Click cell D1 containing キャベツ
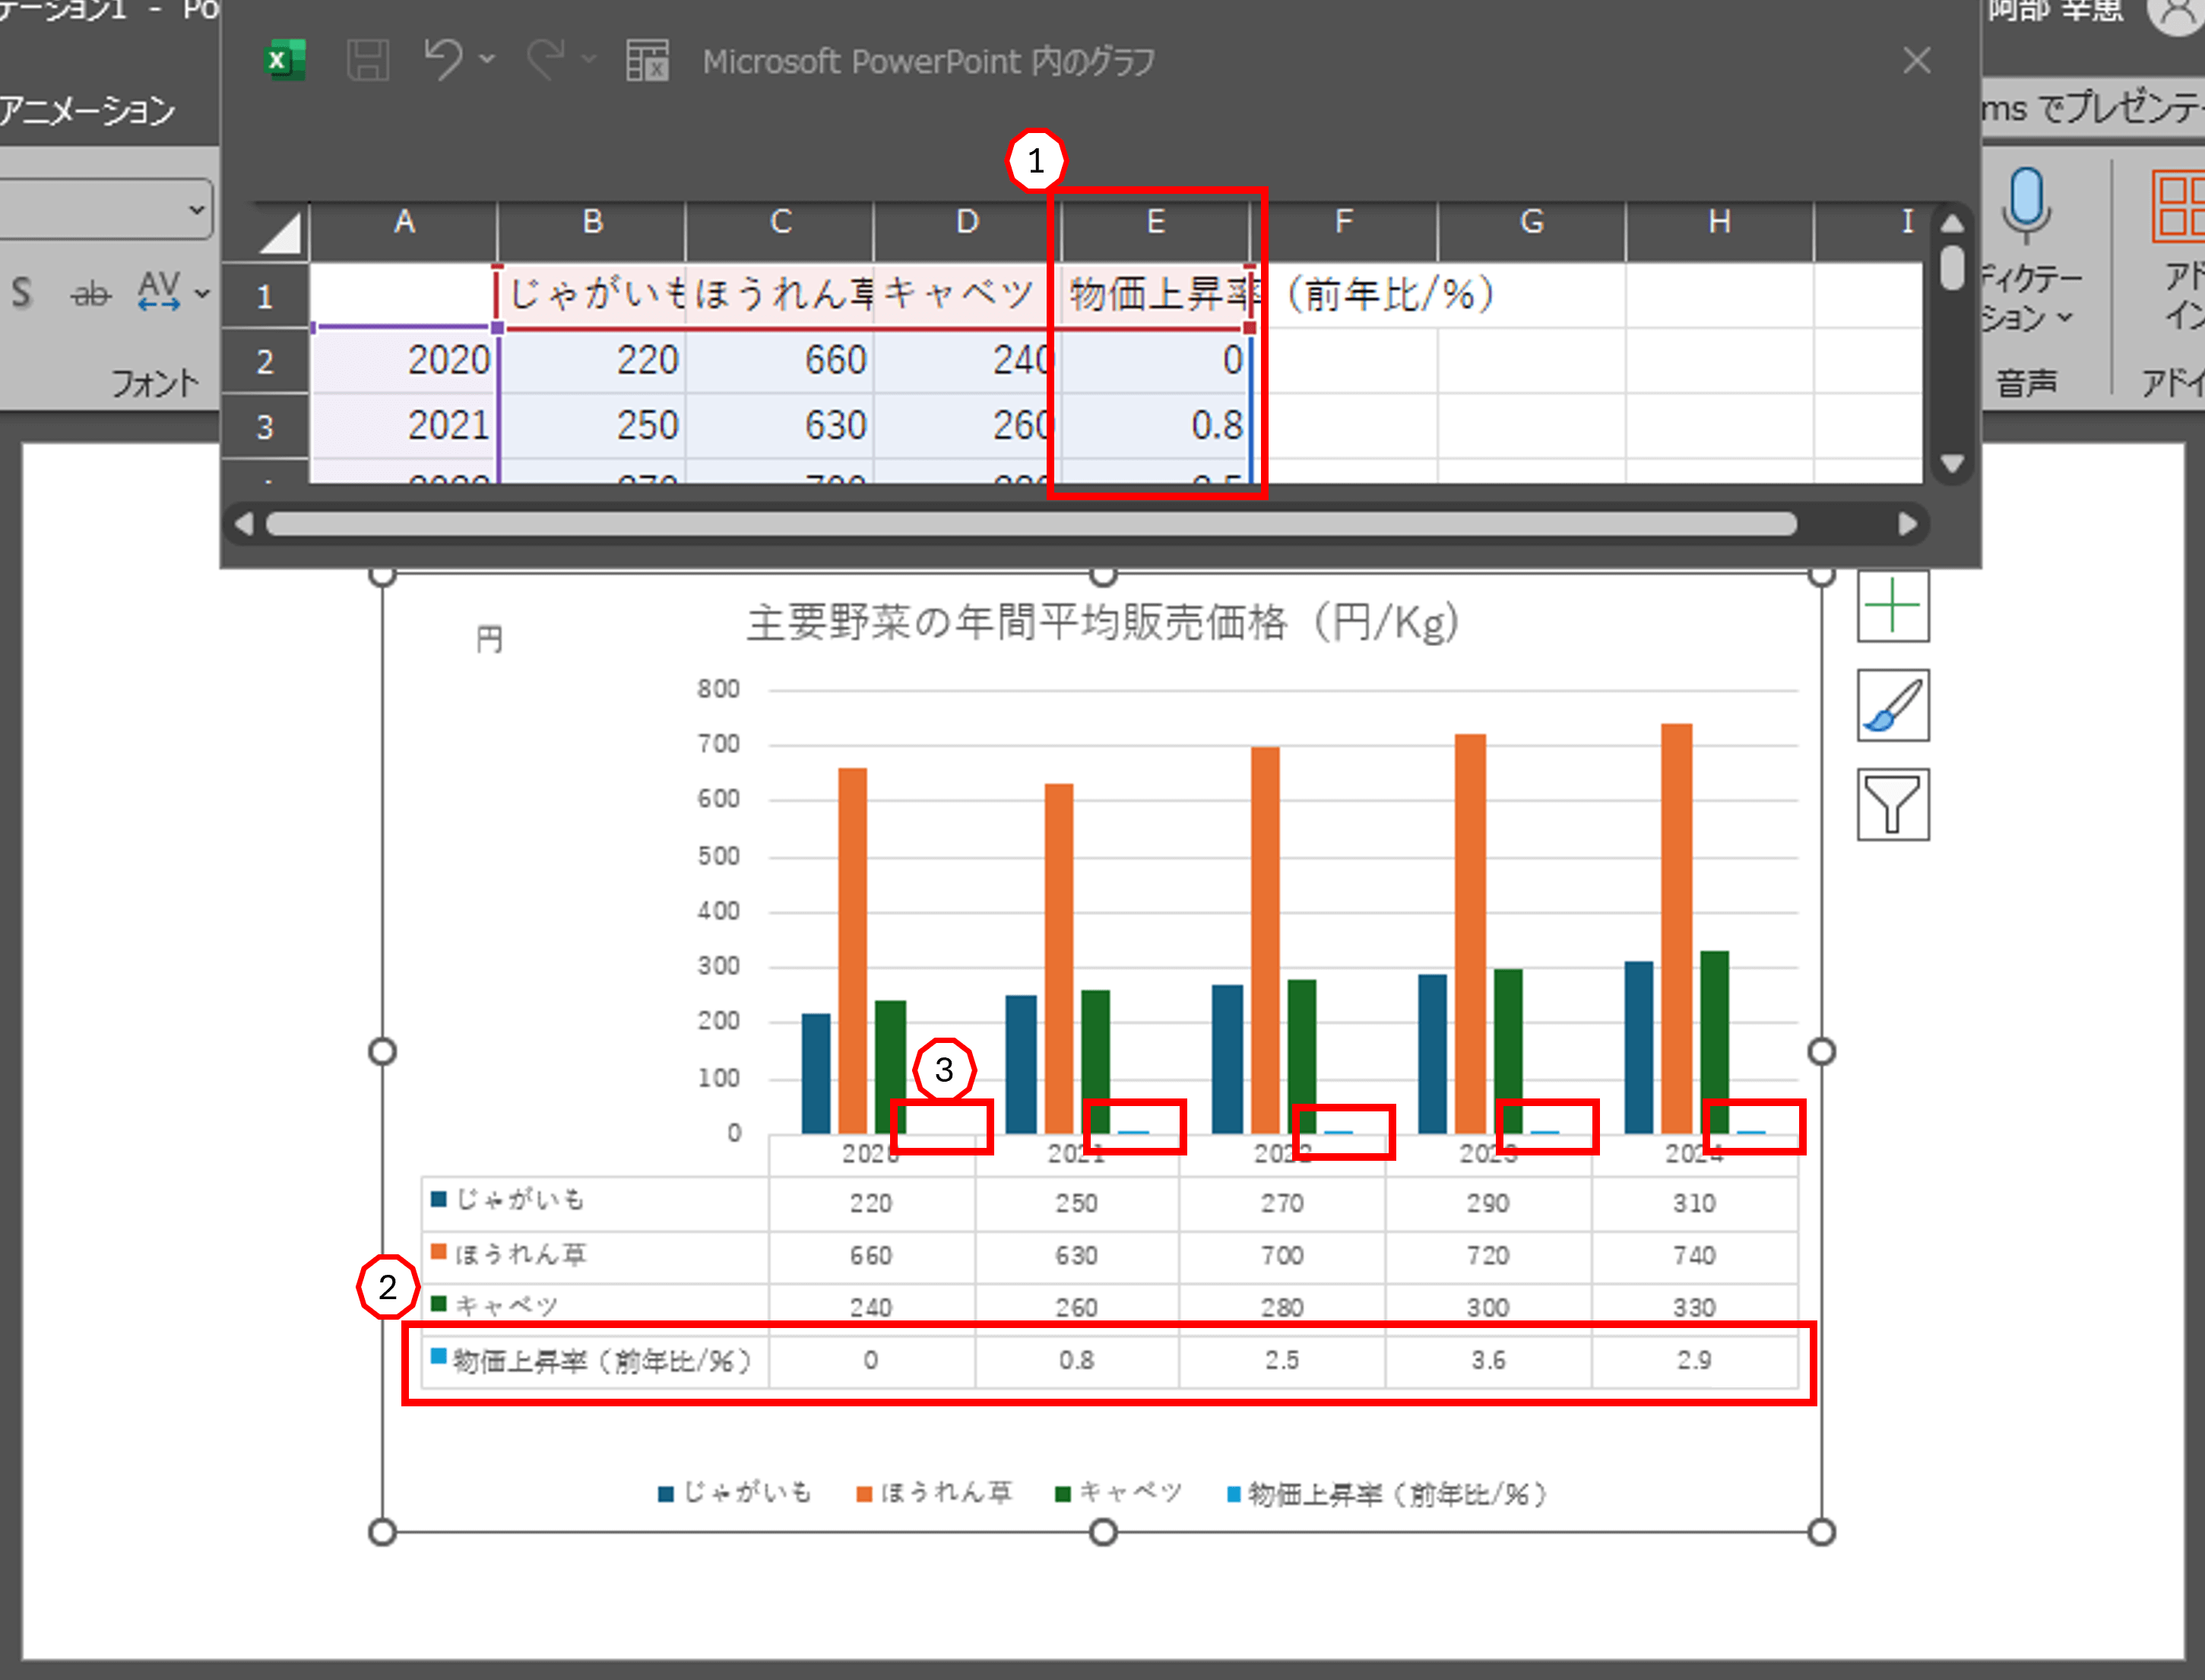This screenshot has height=1680, width=2205. tap(967, 295)
